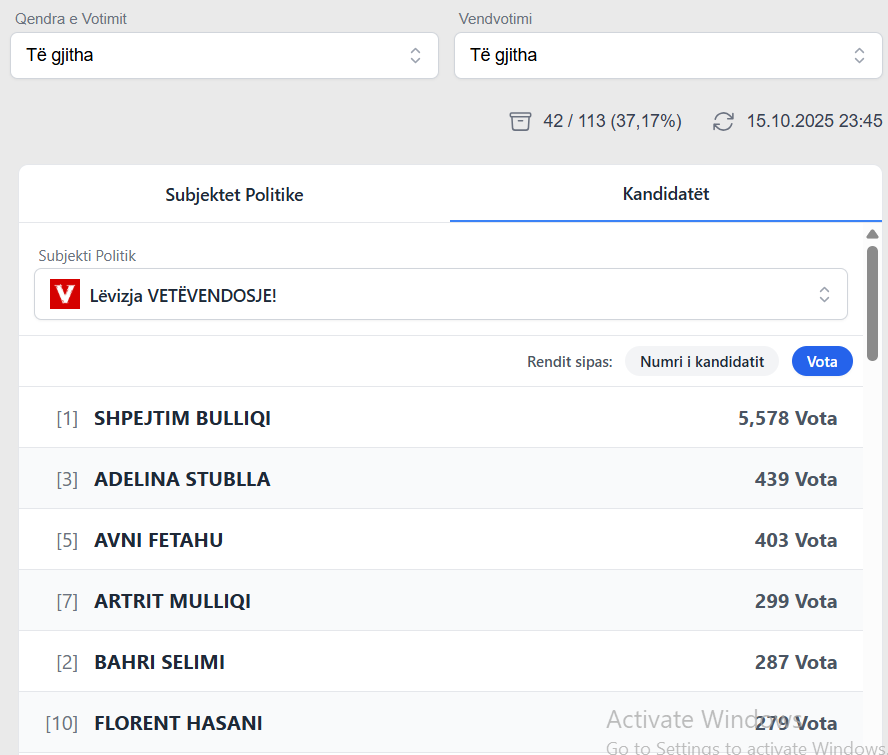Click the refresh icon beside the 15.10.2025 timestamp
This screenshot has height=755, width=888.
pos(723,120)
